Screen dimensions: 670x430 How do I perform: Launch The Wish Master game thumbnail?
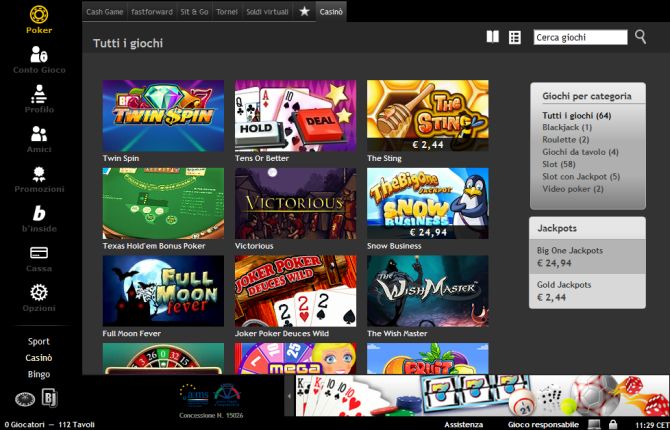[x=428, y=291]
